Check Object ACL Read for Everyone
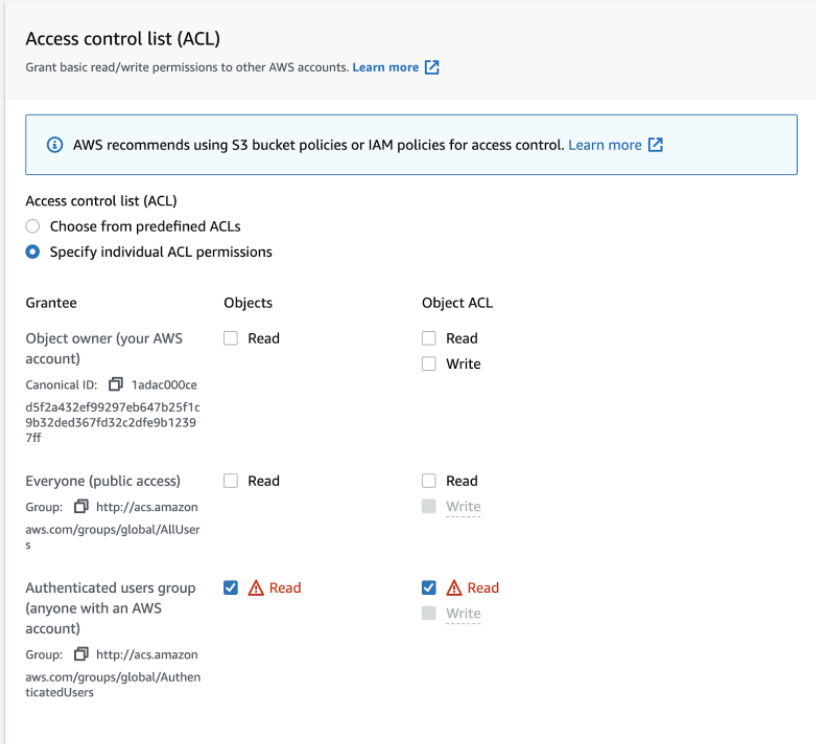The width and height of the screenshot is (816, 744). click(429, 481)
